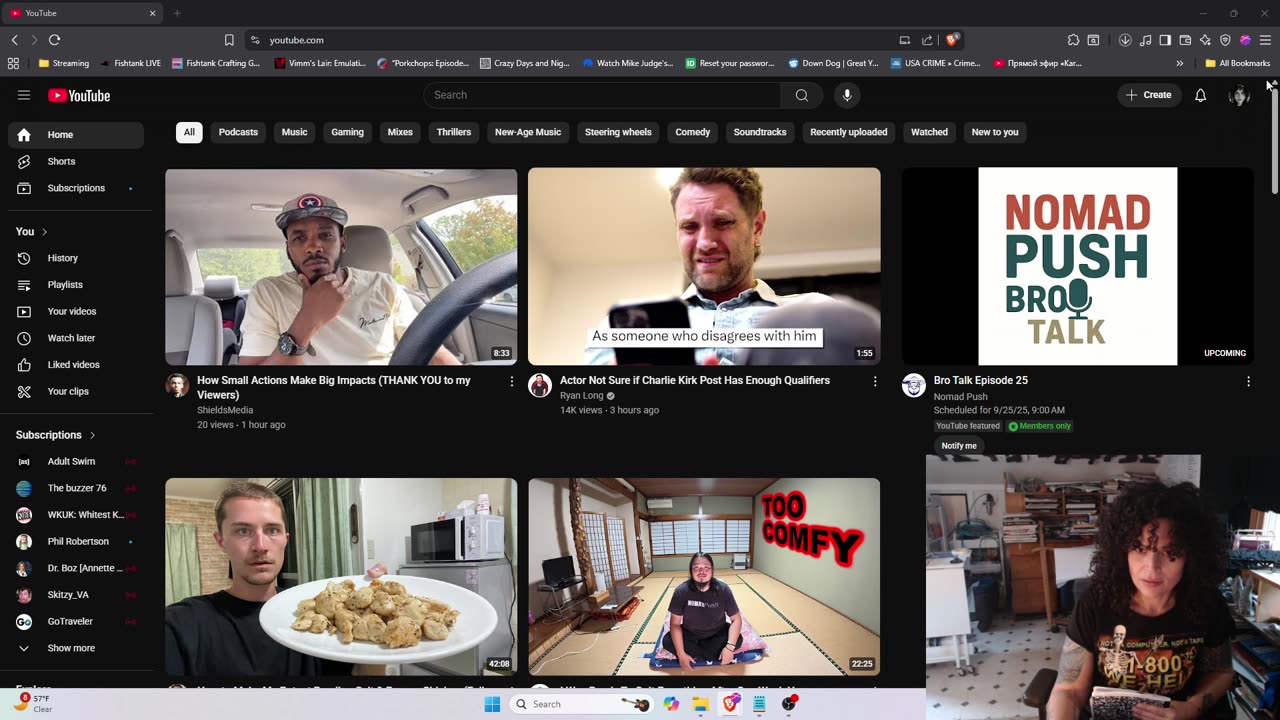1280x720 pixels.
Task: Open Bro Talk Episode 25 thumbnail
Action: pos(1077,266)
